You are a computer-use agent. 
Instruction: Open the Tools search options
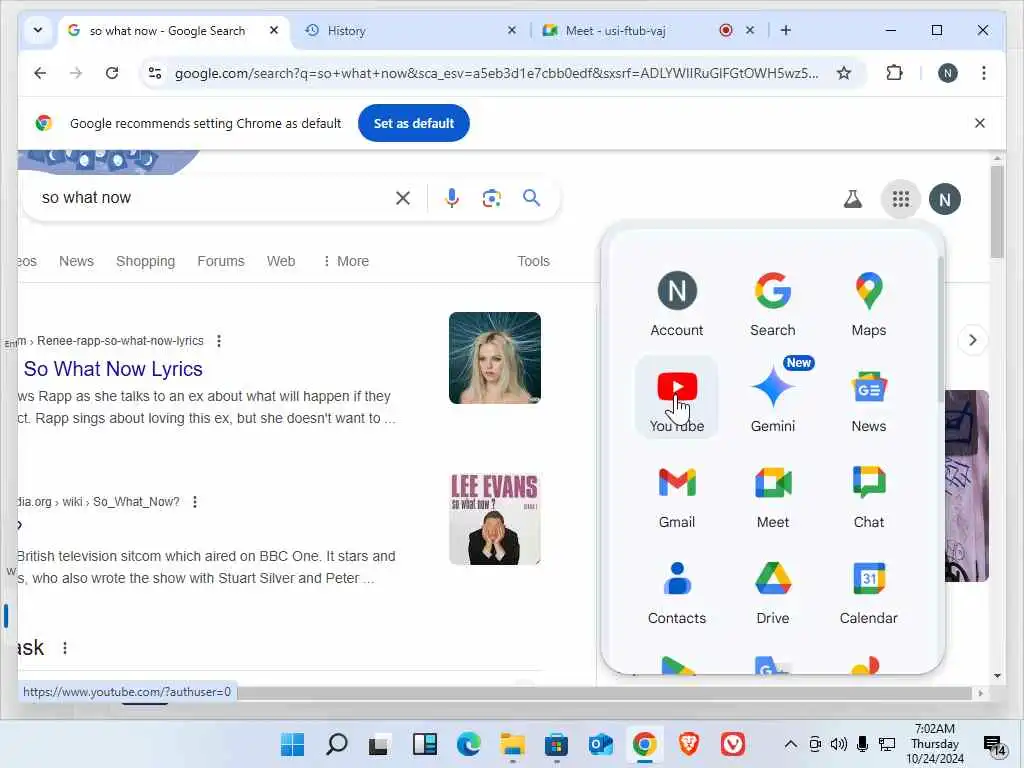pos(534,261)
